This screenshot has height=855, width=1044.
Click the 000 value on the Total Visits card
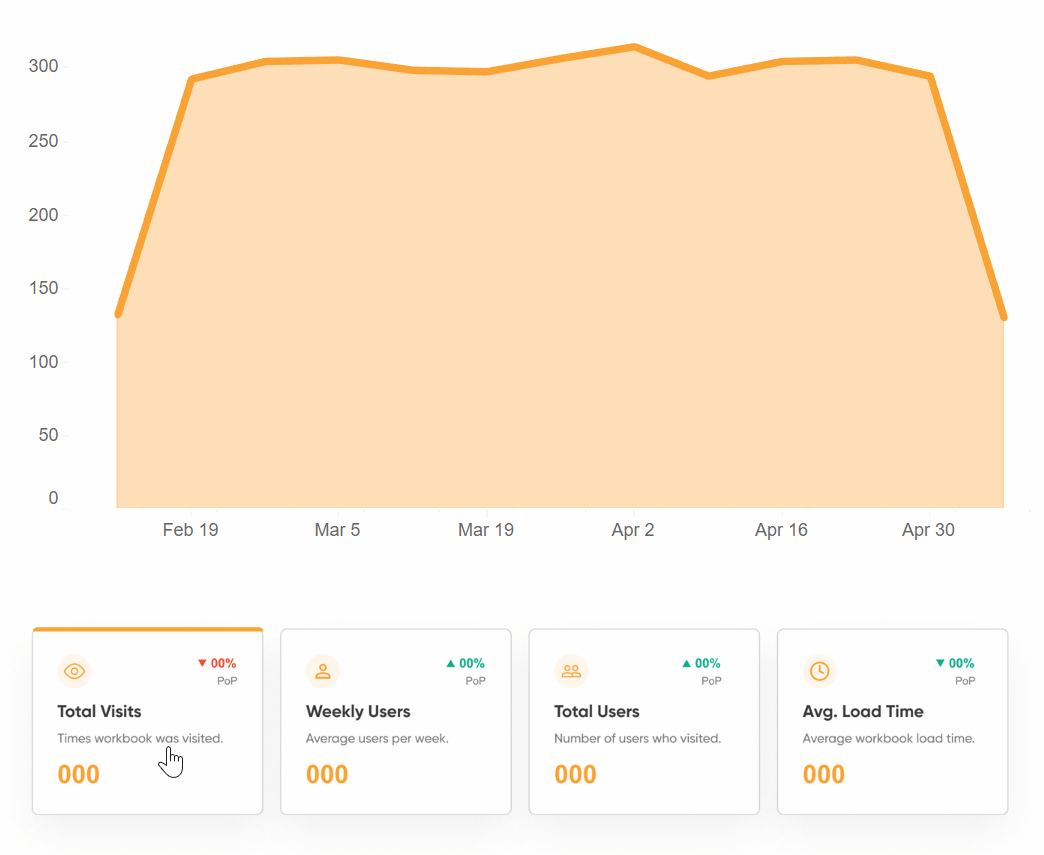(x=78, y=774)
